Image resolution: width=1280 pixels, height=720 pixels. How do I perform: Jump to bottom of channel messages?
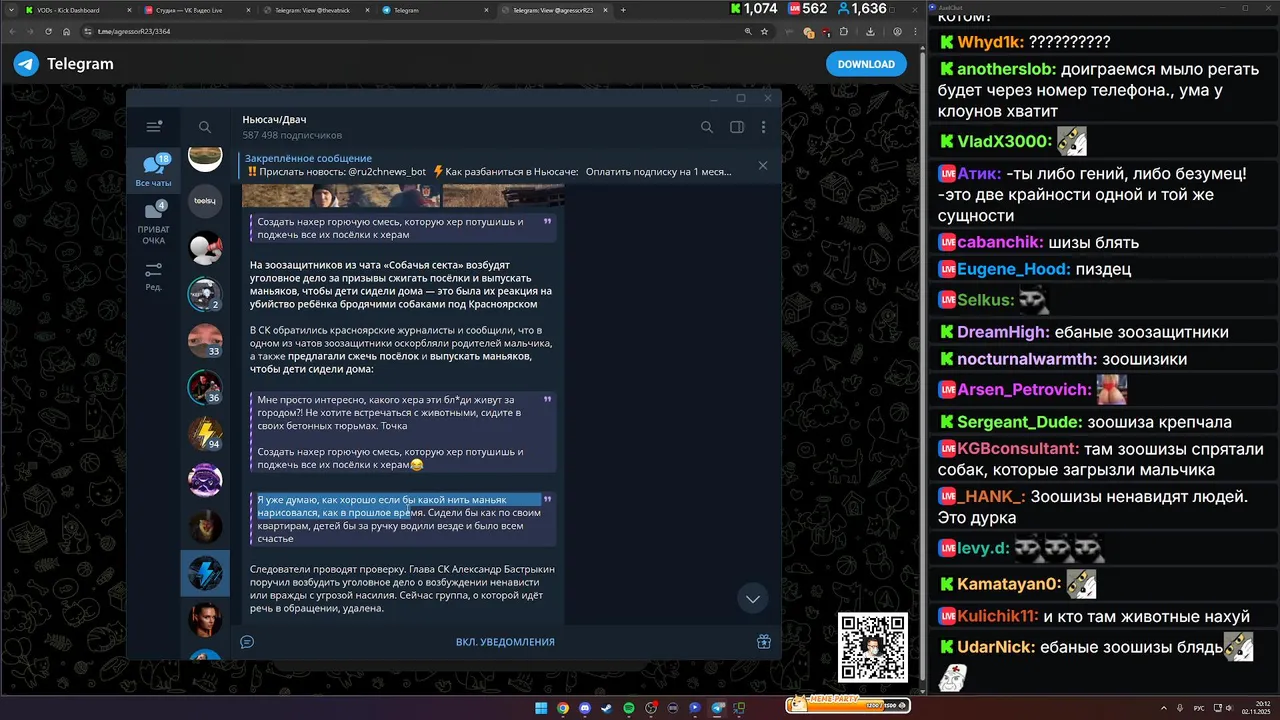click(x=753, y=598)
